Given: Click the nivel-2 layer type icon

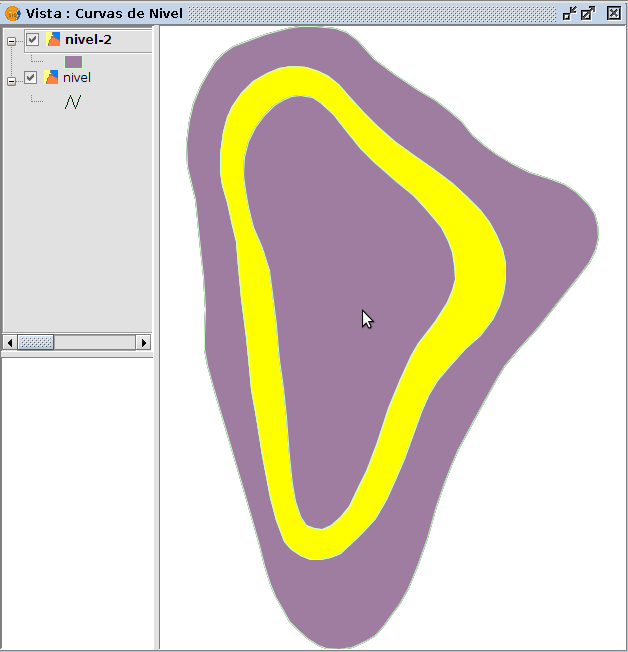Looking at the screenshot, I should click(54, 40).
